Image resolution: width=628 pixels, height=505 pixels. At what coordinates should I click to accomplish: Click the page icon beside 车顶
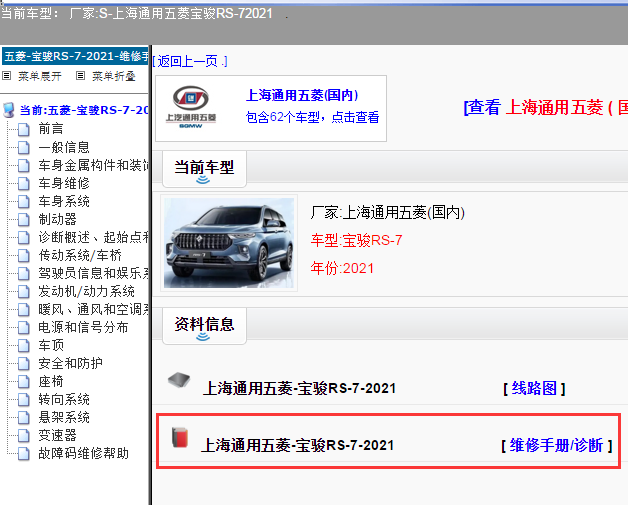pos(24,346)
